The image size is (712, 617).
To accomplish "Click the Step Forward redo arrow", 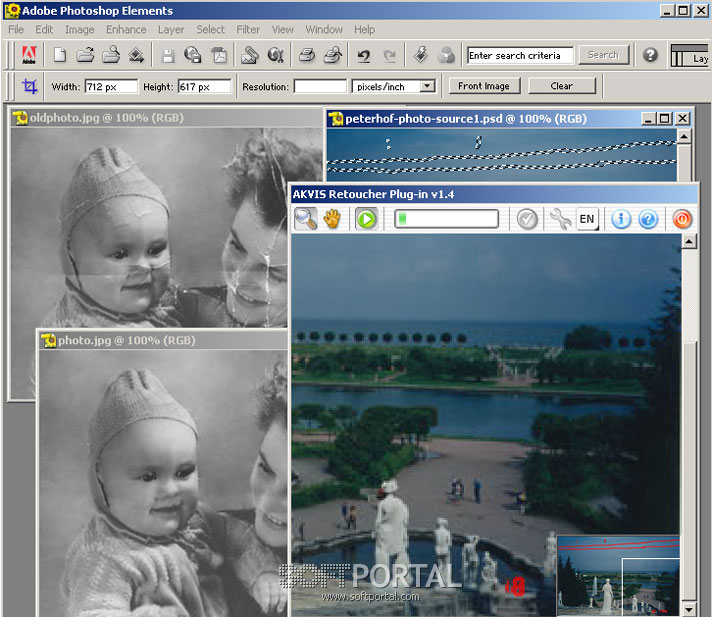I will point(389,56).
